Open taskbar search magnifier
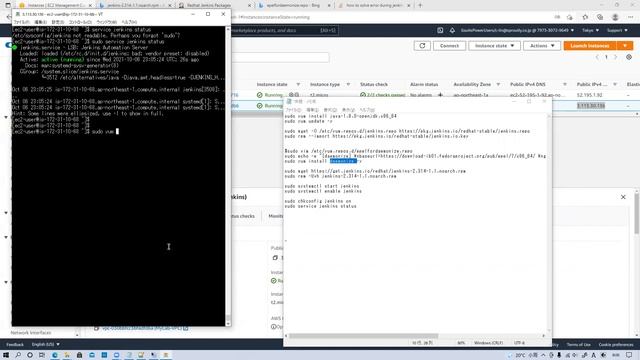The width and height of the screenshot is (640, 360). coord(18,355)
